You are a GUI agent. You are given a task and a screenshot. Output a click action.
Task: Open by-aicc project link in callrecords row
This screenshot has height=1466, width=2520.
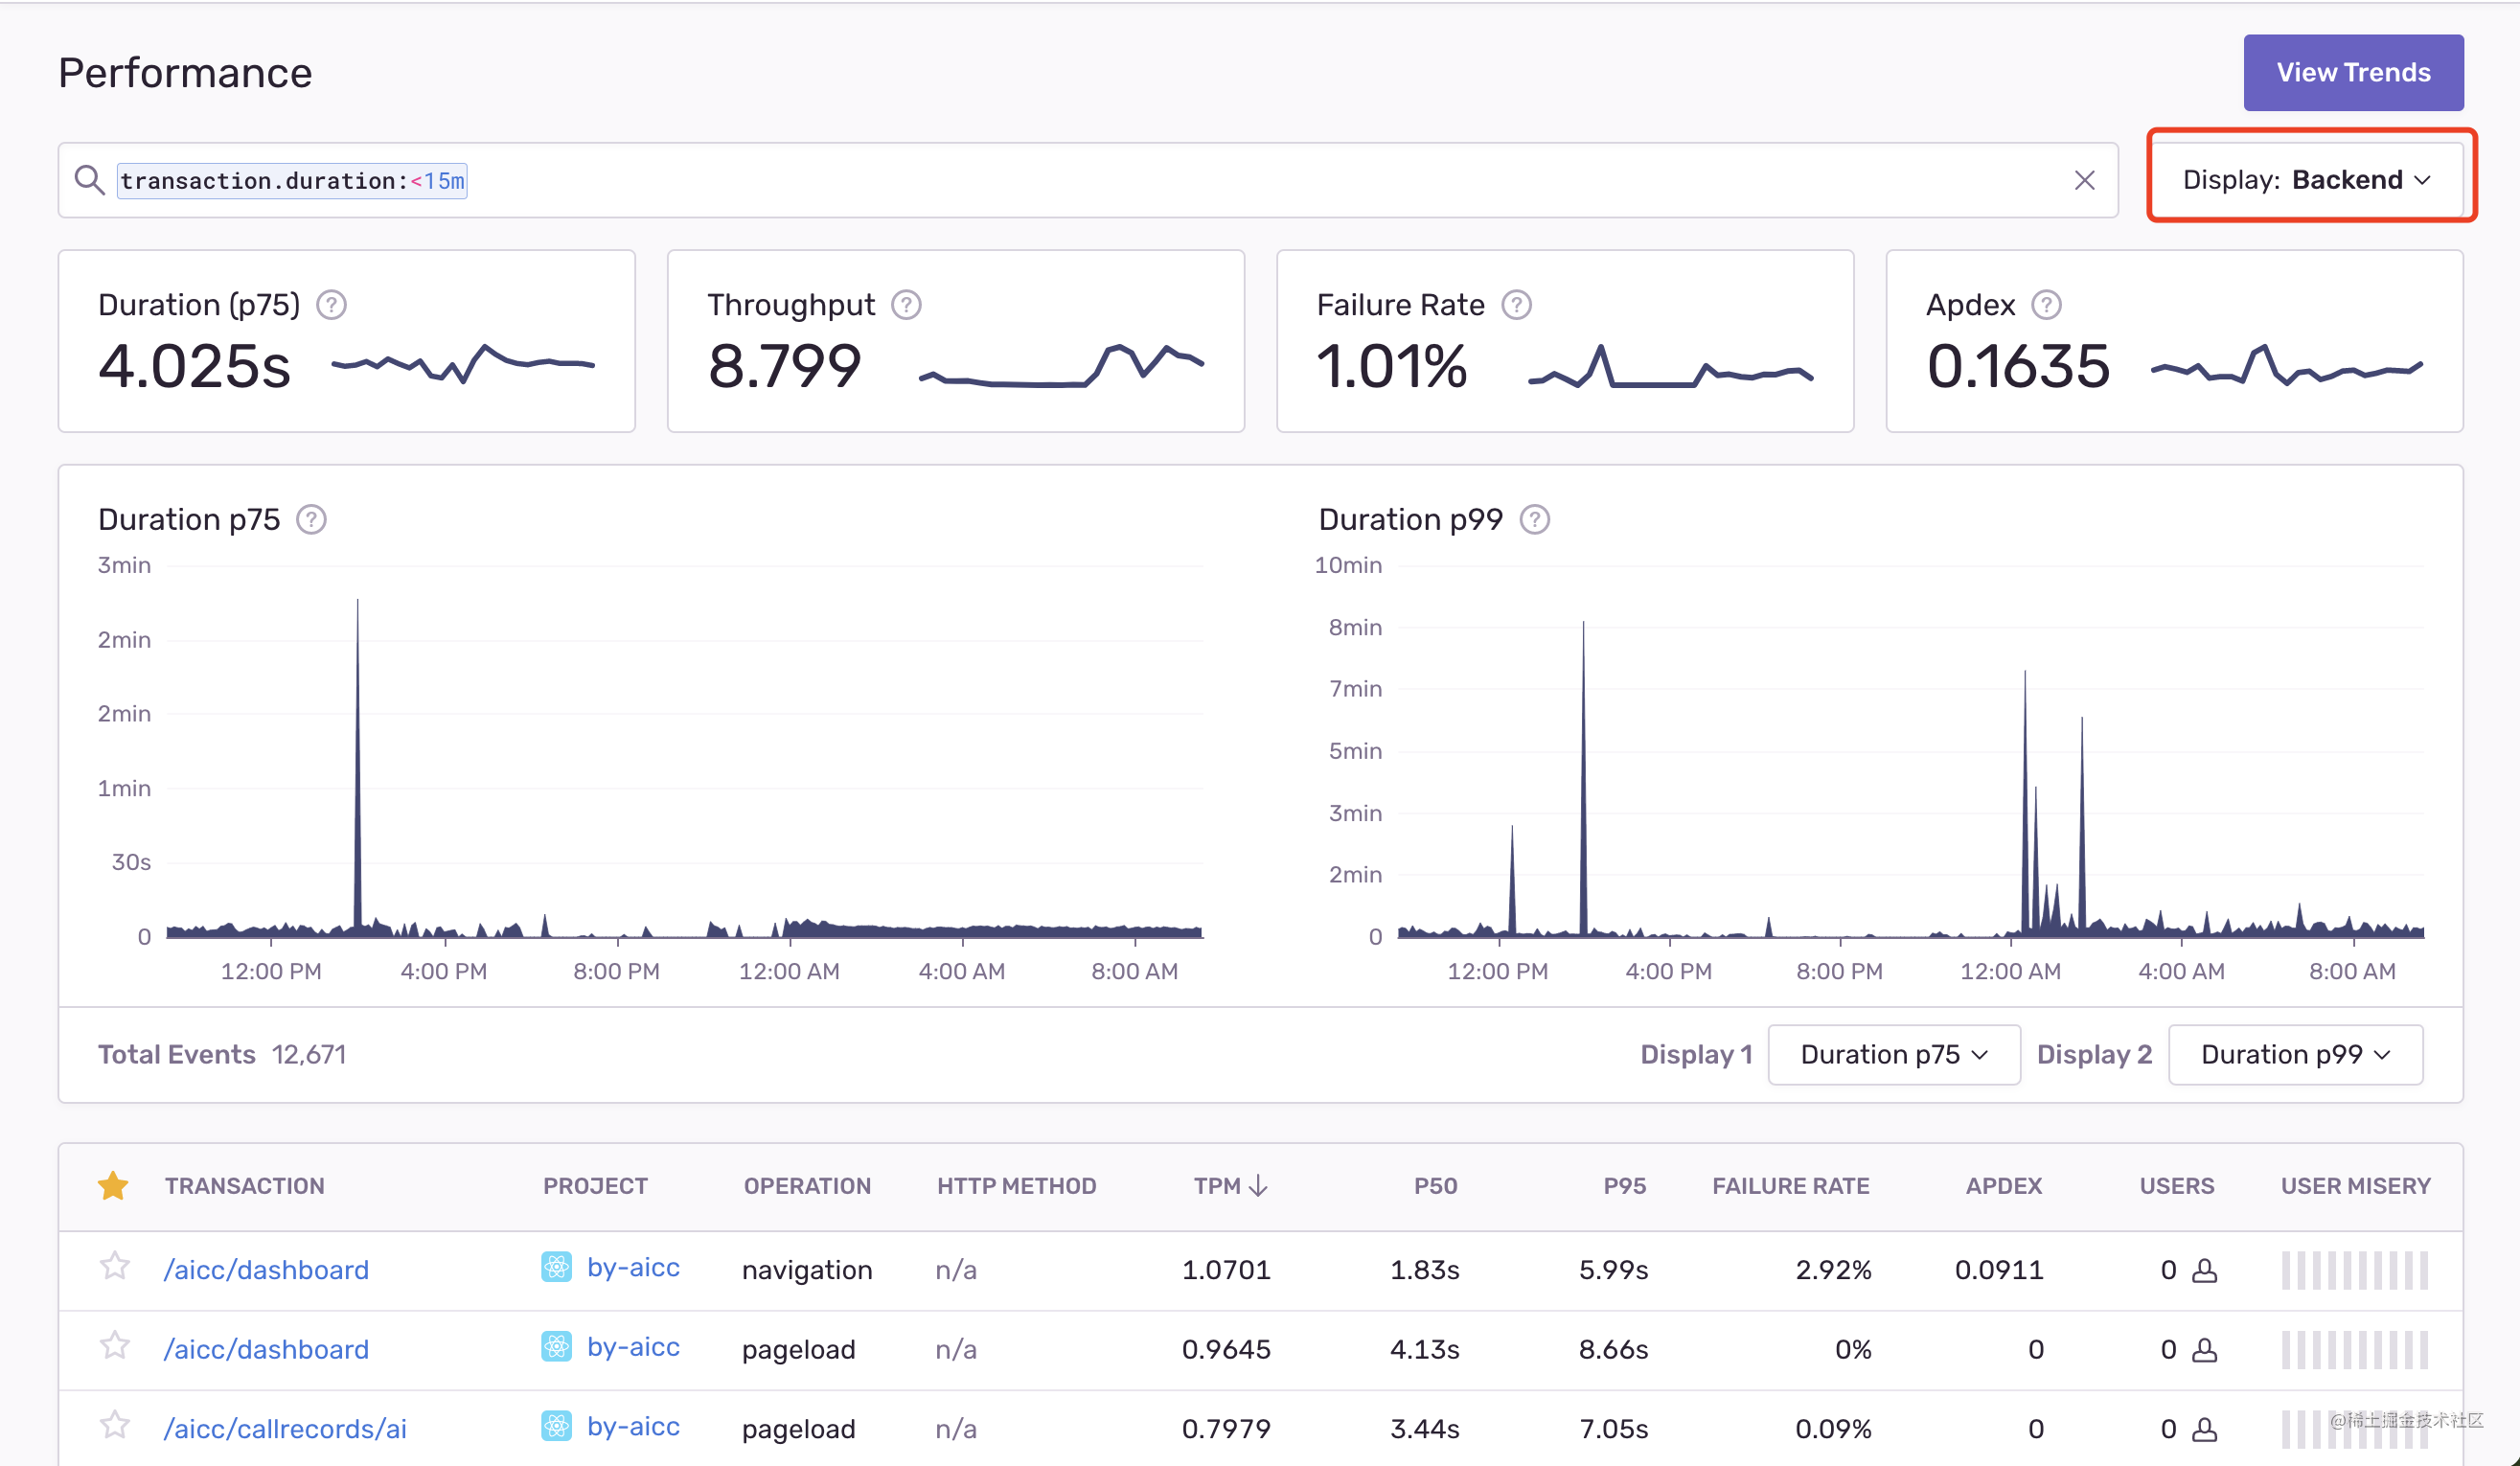tap(633, 1427)
